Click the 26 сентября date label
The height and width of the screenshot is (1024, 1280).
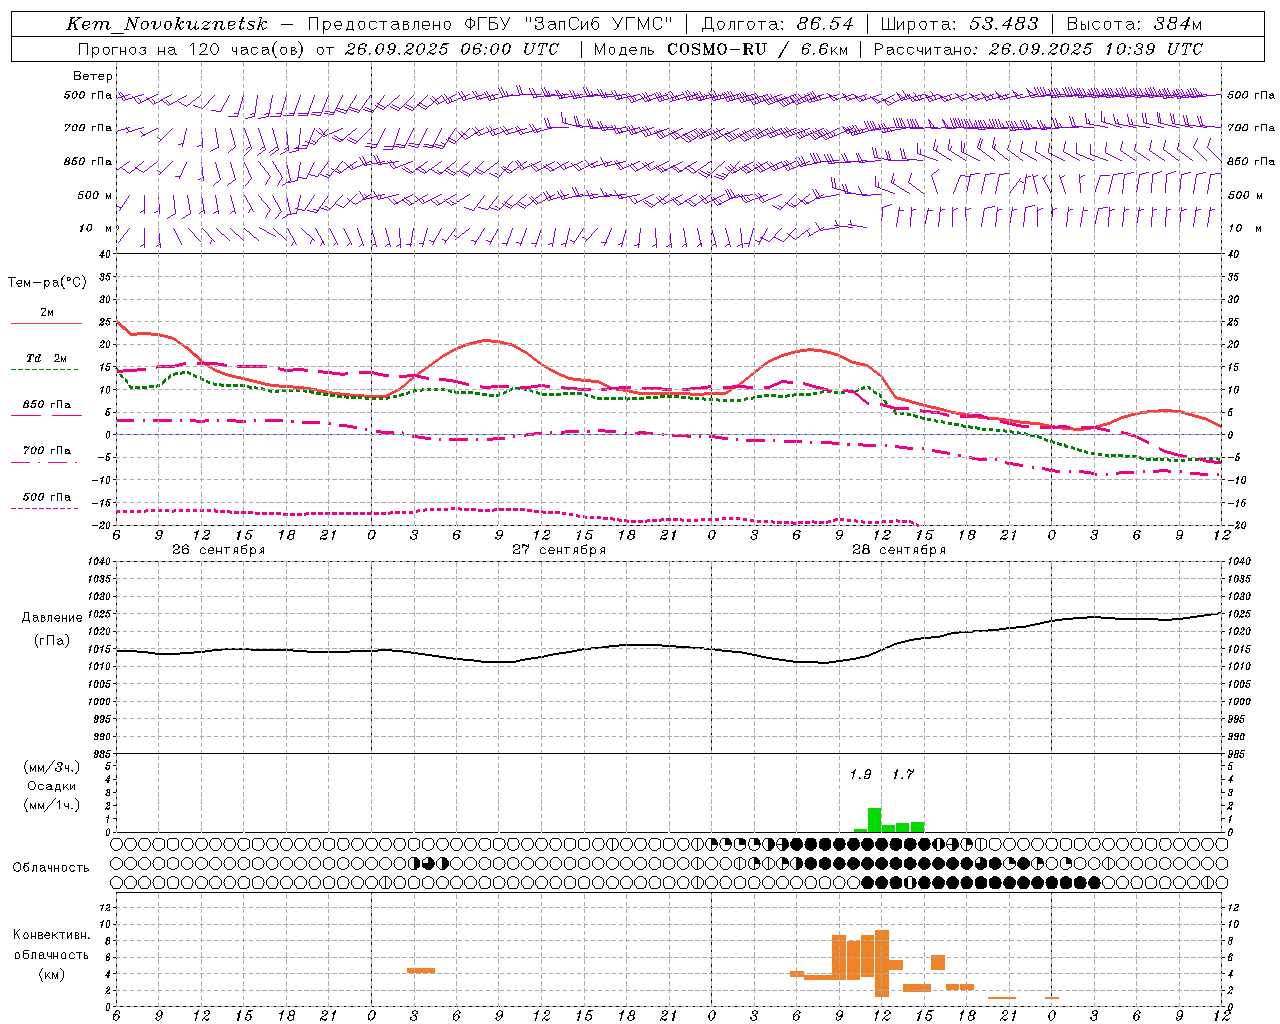[218, 550]
